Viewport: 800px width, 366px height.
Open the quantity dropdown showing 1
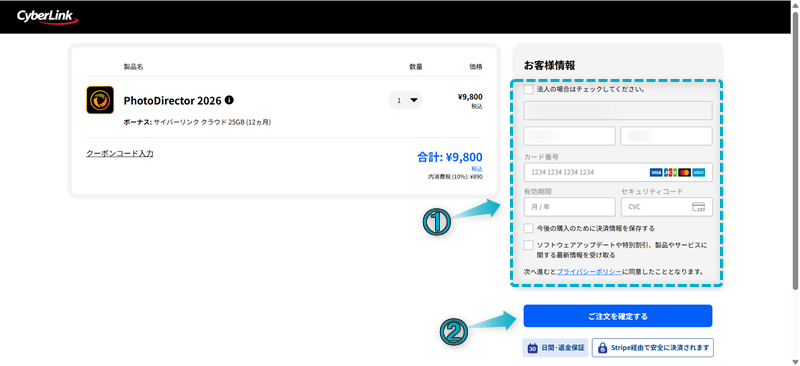coord(406,100)
